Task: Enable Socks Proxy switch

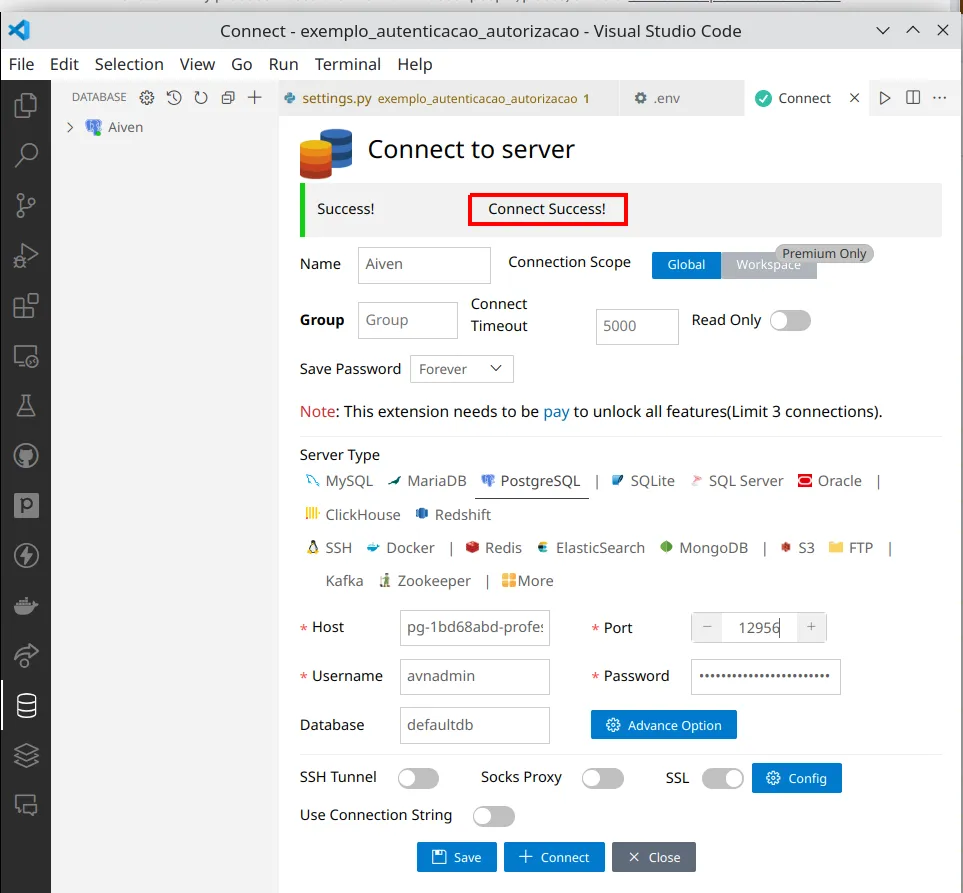Action: (x=602, y=778)
